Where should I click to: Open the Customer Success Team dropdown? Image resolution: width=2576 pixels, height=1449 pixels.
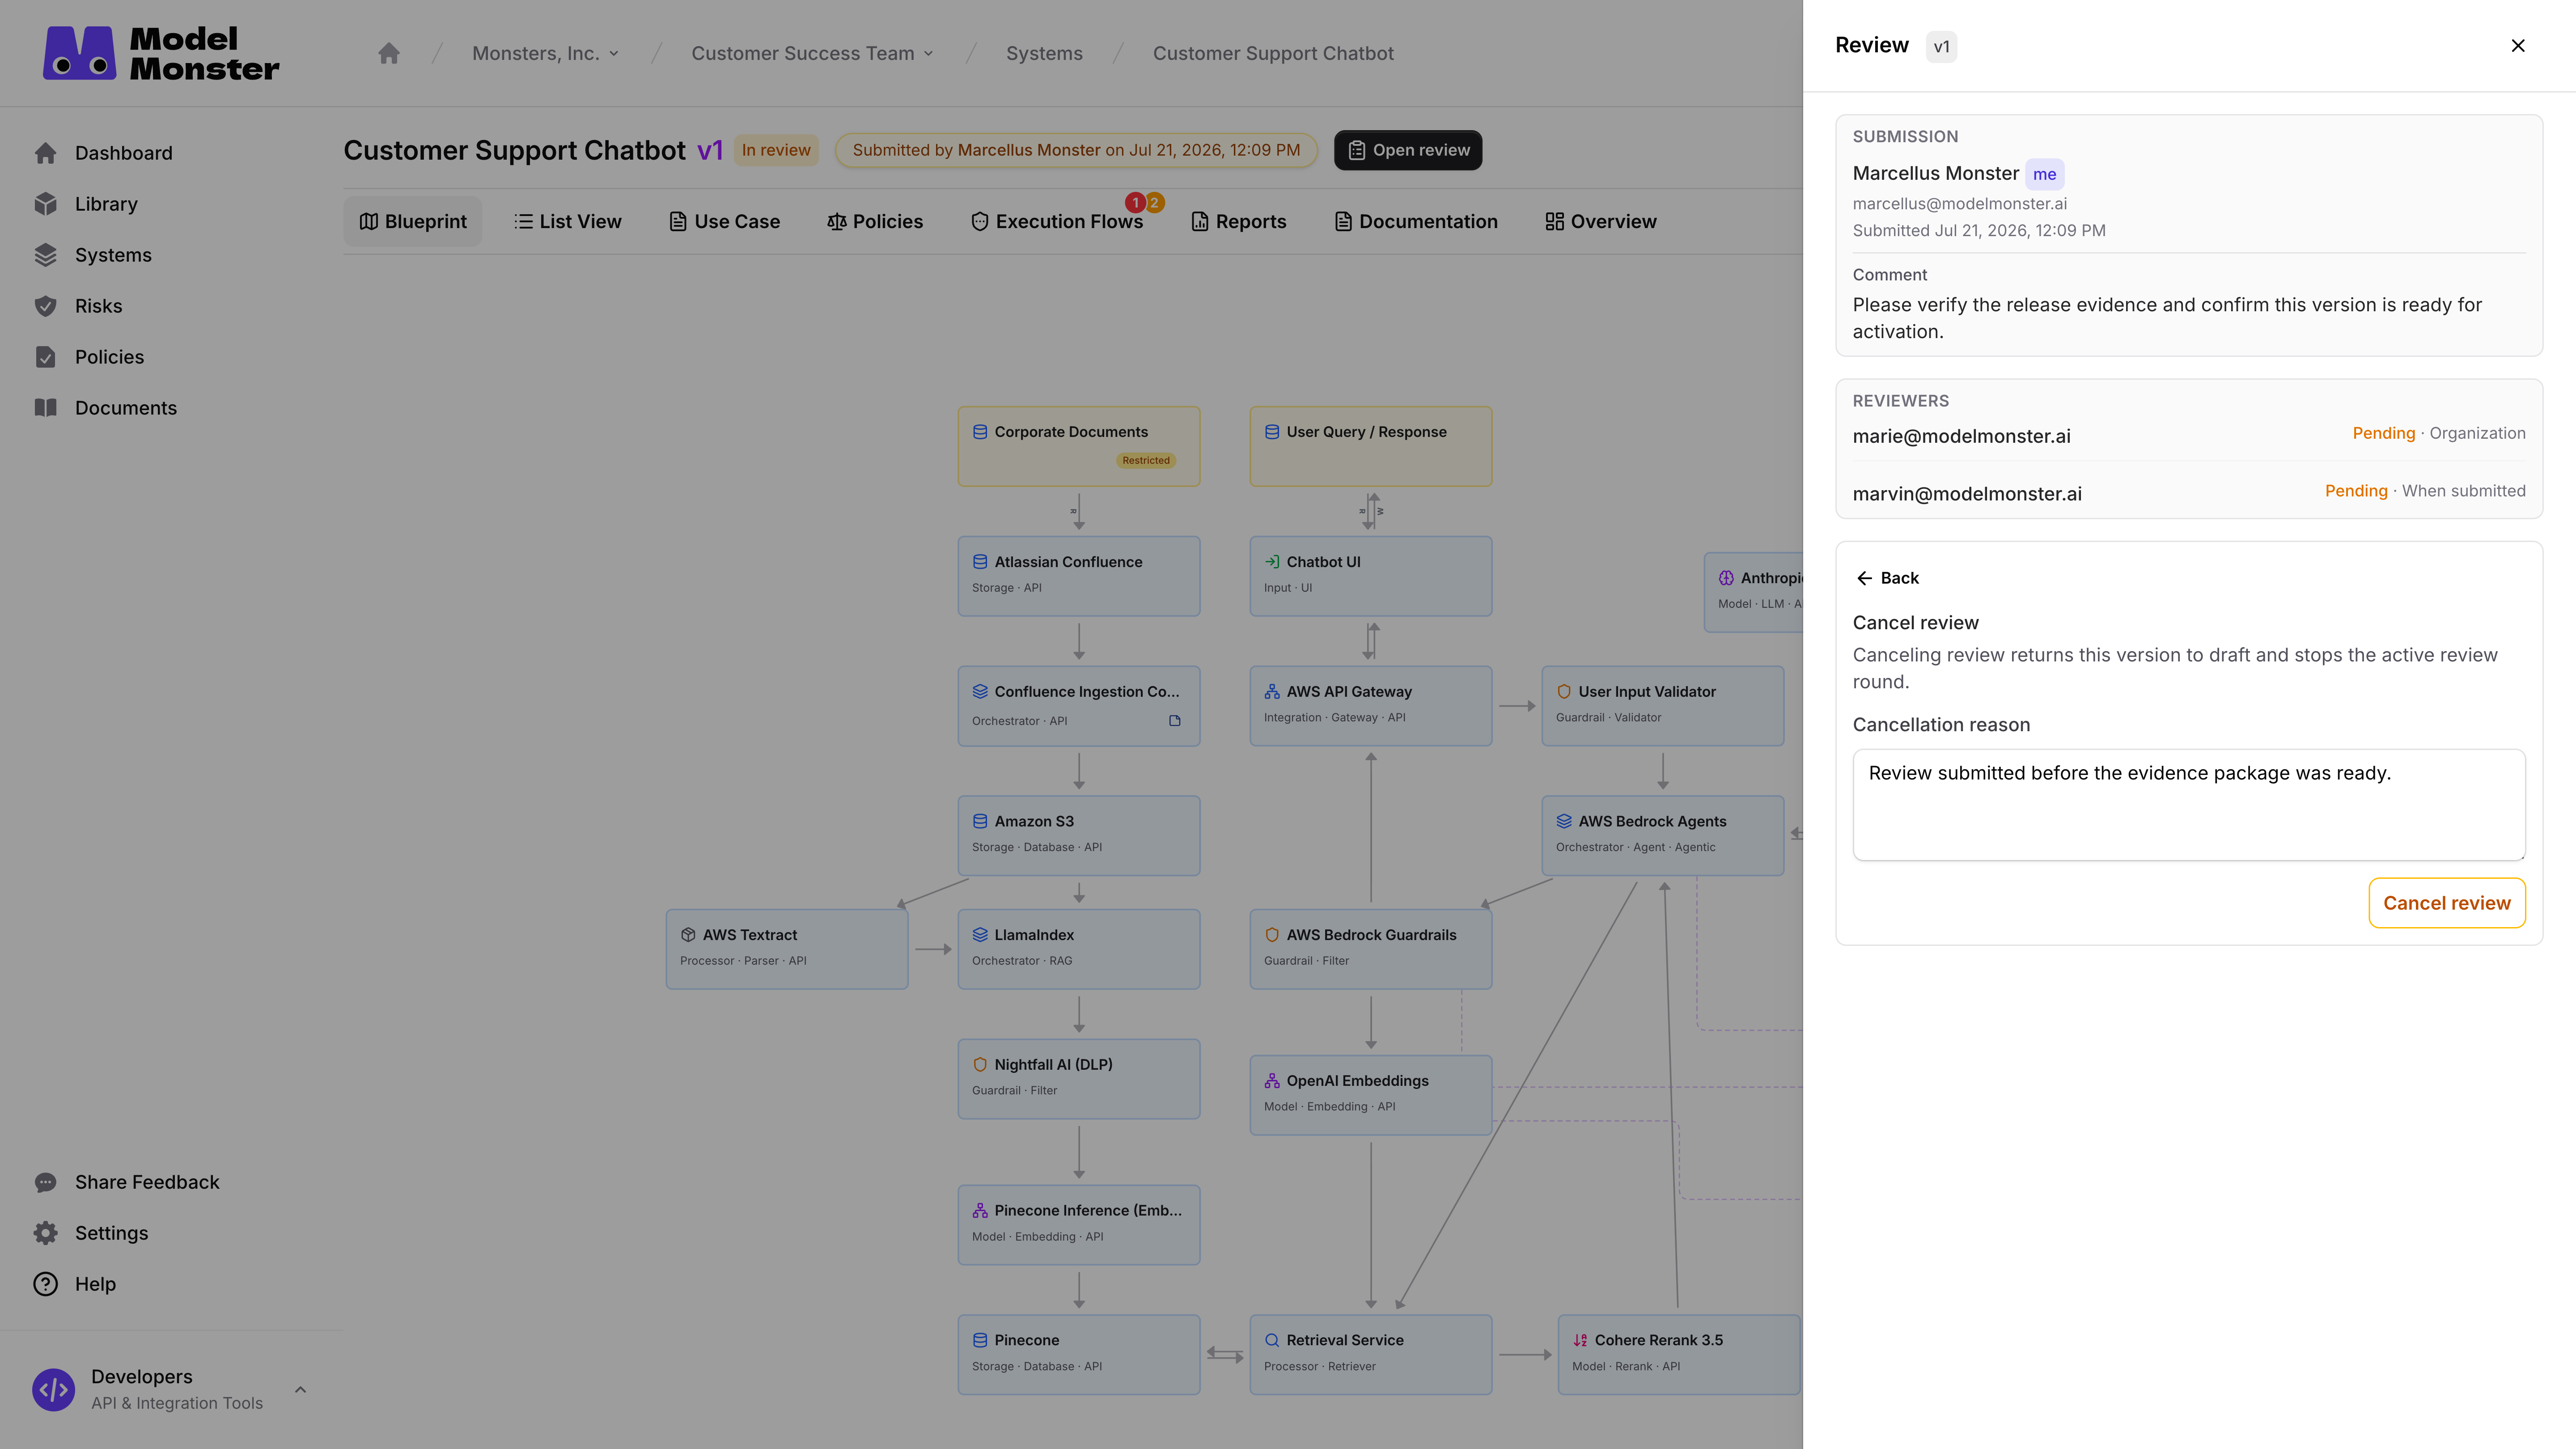coord(813,53)
